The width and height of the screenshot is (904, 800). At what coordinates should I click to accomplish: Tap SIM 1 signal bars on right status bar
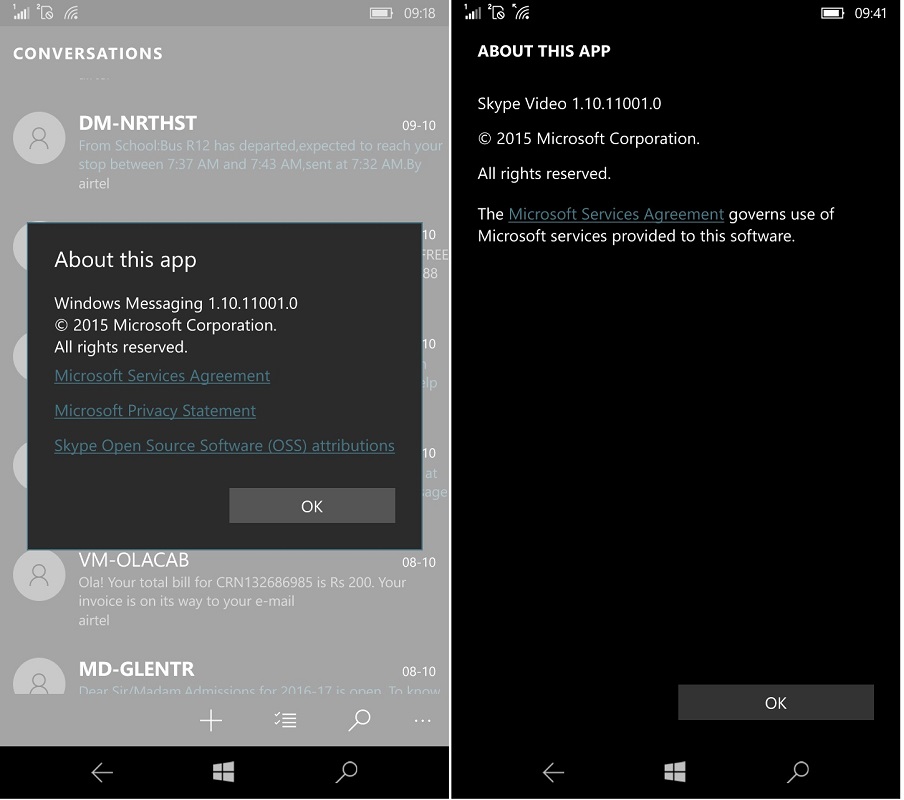pyautogui.click(x=472, y=12)
